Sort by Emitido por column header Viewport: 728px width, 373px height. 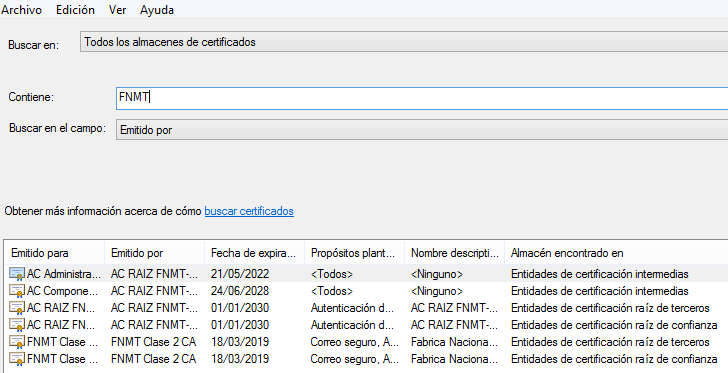[155, 253]
